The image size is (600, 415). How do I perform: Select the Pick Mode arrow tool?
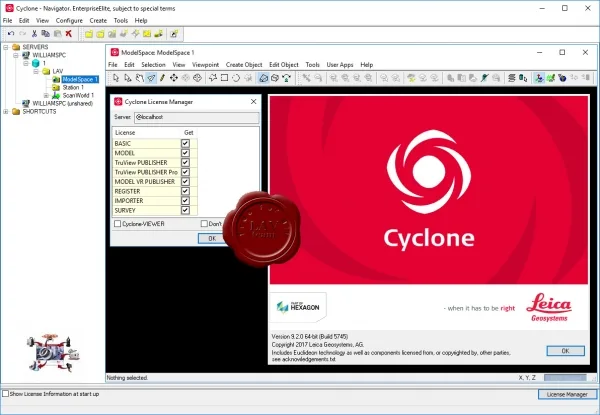pyautogui.click(x=116, y=78)
